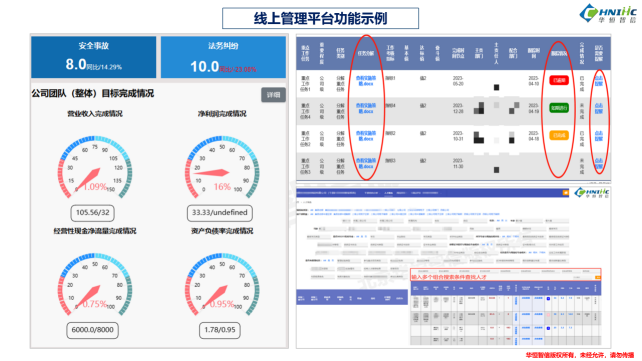Click the 1.78/0.95 value box
The width and height of the screenshot is (642, 361).
(x=220, y=330)
